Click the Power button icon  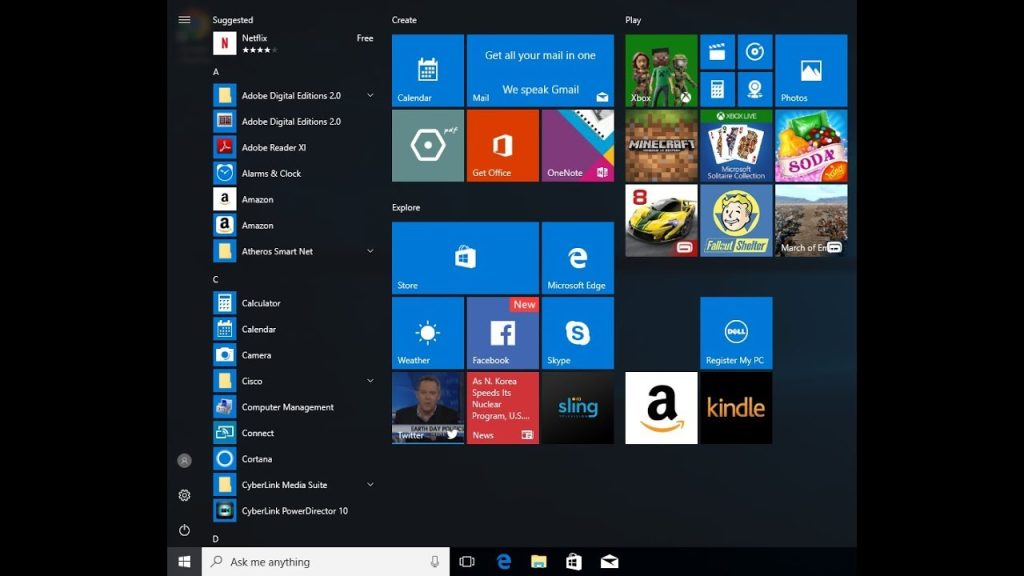(x=184, y=530)
